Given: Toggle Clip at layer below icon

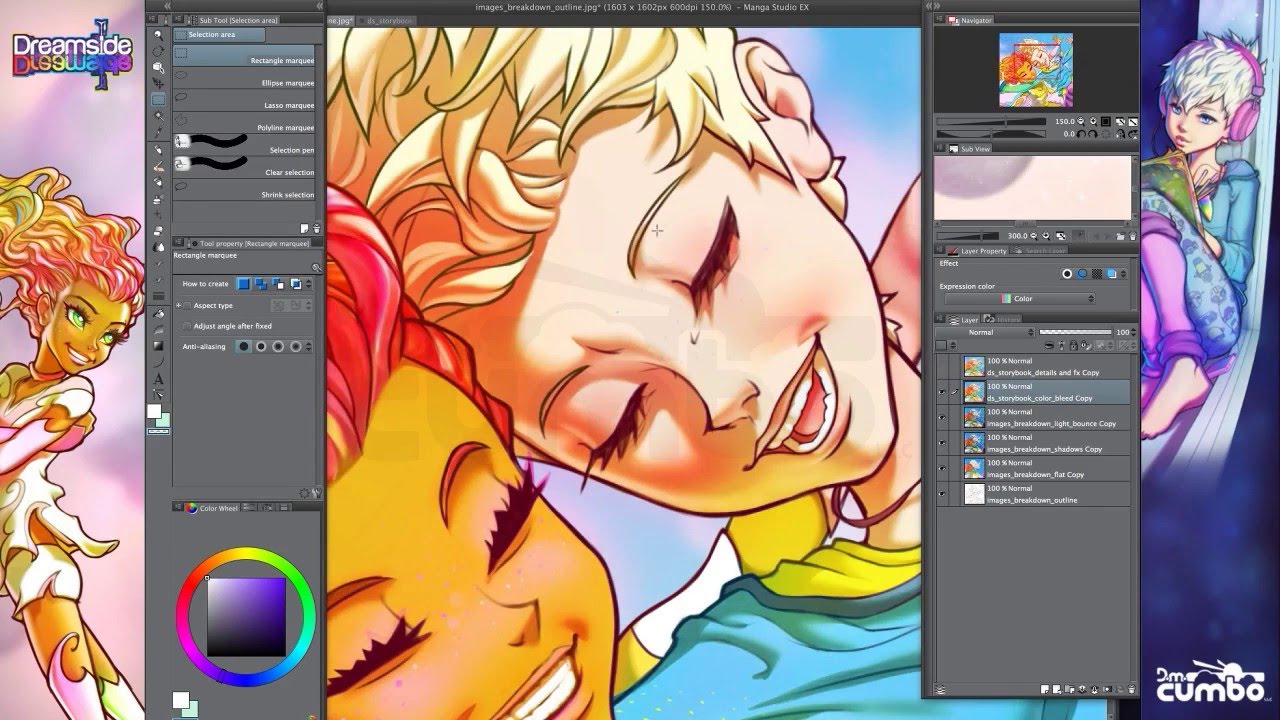Looking at the screenshot, I should pos(1049,346).
